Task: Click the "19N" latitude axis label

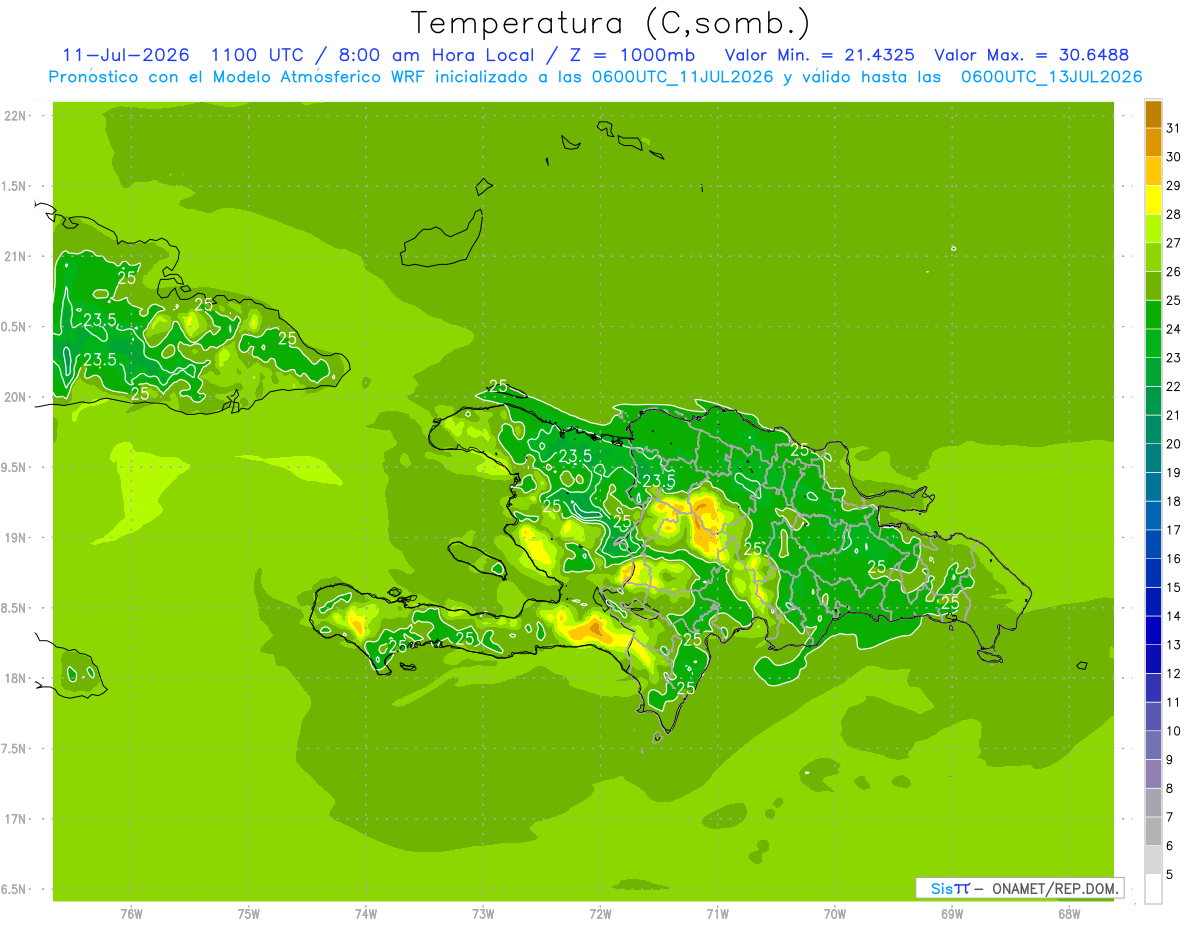Action: pyautogui.click(x=16, y=537)
